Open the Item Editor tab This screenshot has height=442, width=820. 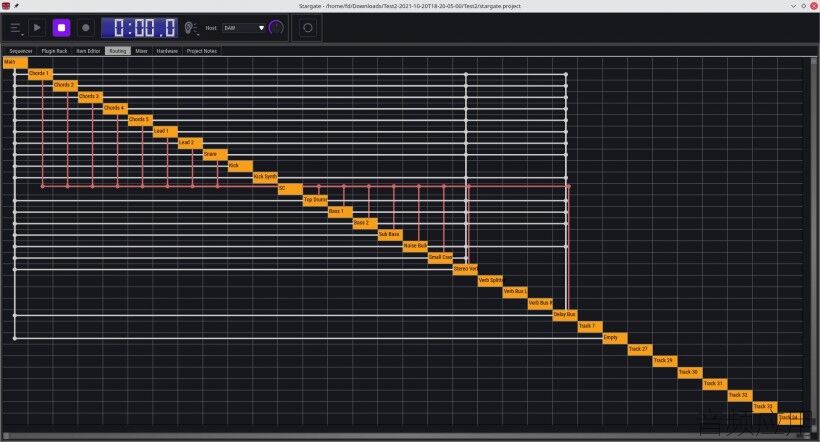[x=88, y=51]
